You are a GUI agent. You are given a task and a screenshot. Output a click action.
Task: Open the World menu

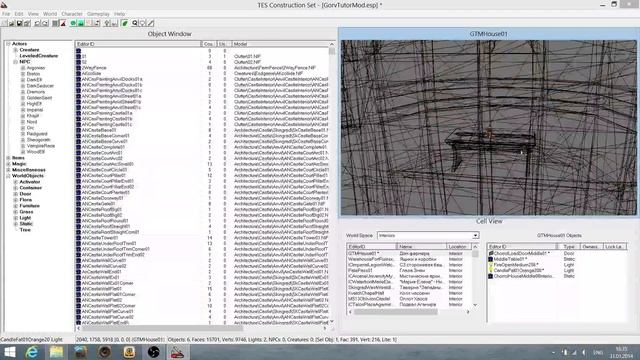pyautogui.click(x=50, y=14)
